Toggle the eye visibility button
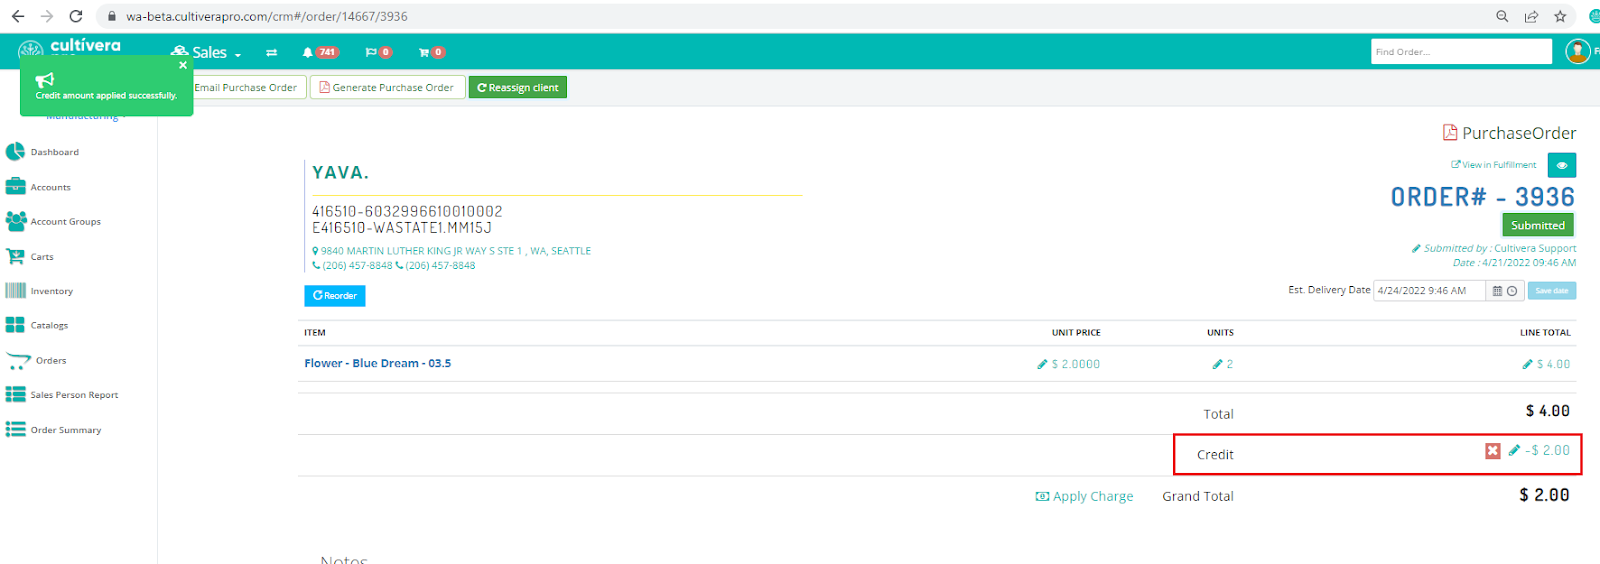 click(1562, 165)
